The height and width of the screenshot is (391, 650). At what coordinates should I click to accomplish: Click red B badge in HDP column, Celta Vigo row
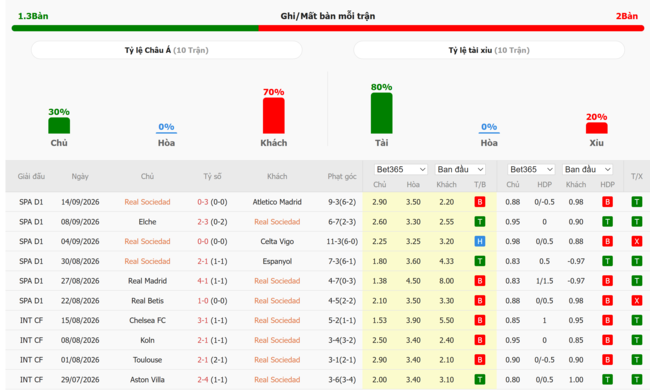point(607,241)
